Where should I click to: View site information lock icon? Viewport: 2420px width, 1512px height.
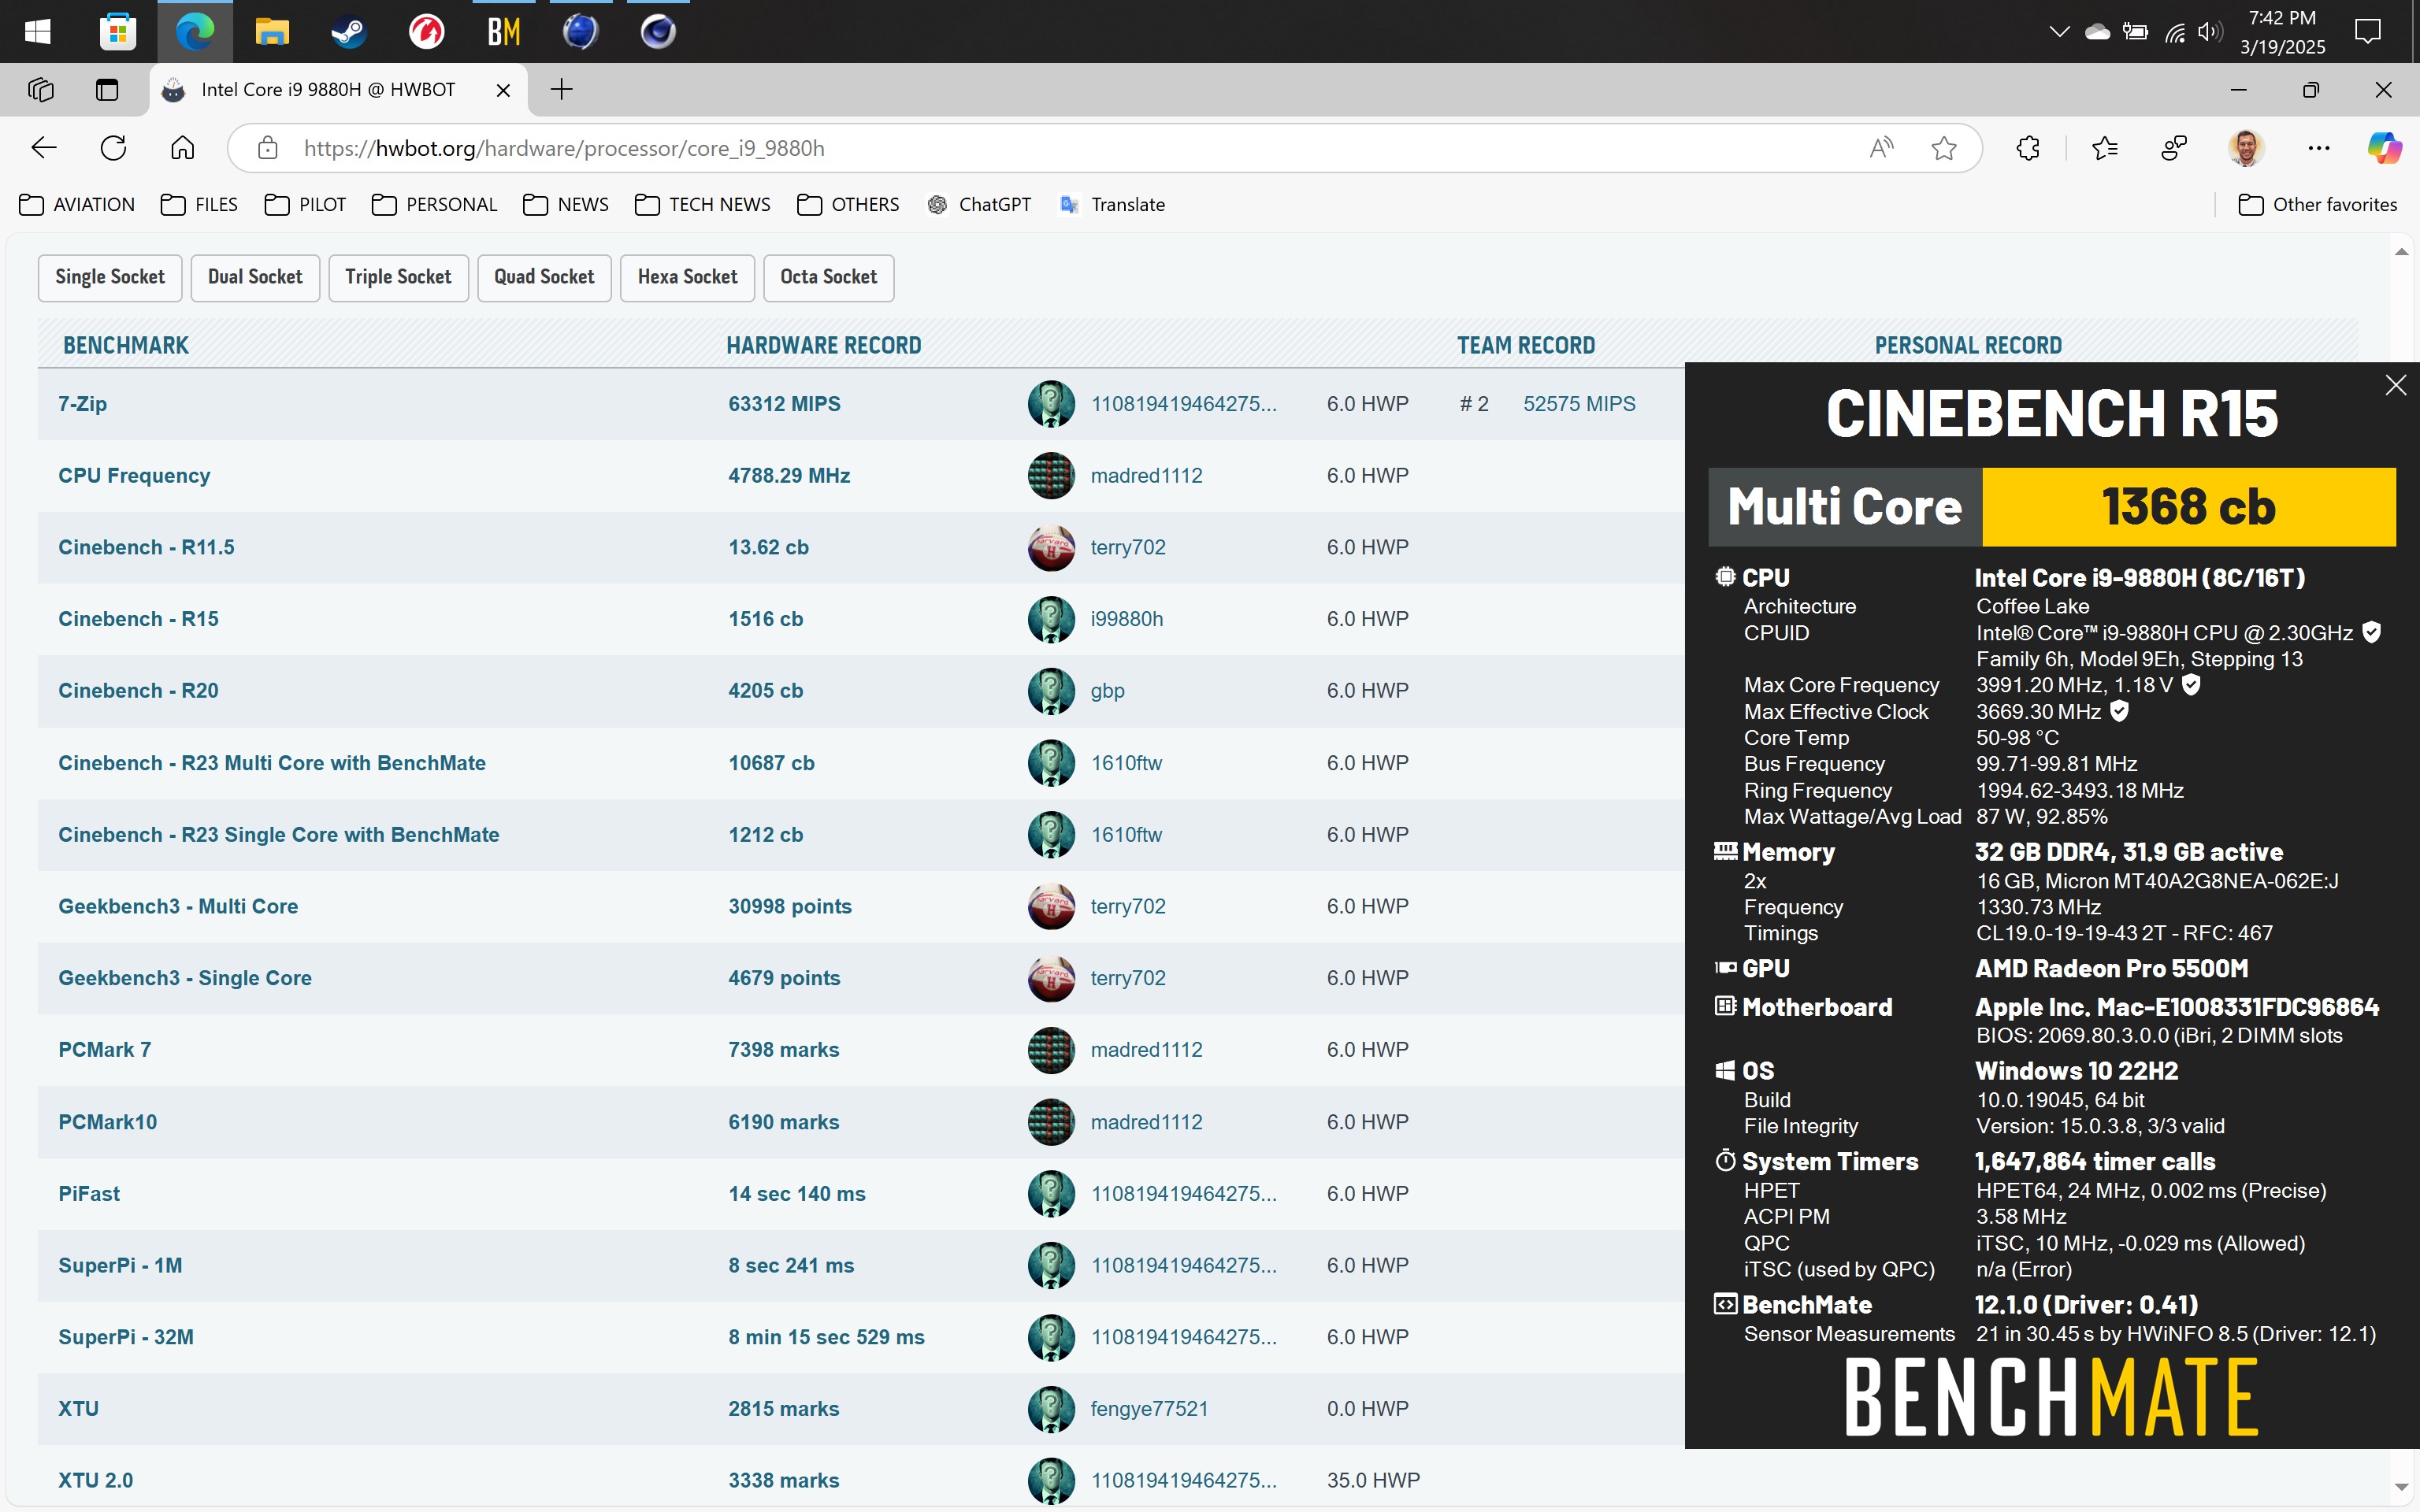(x=267, y=148)
